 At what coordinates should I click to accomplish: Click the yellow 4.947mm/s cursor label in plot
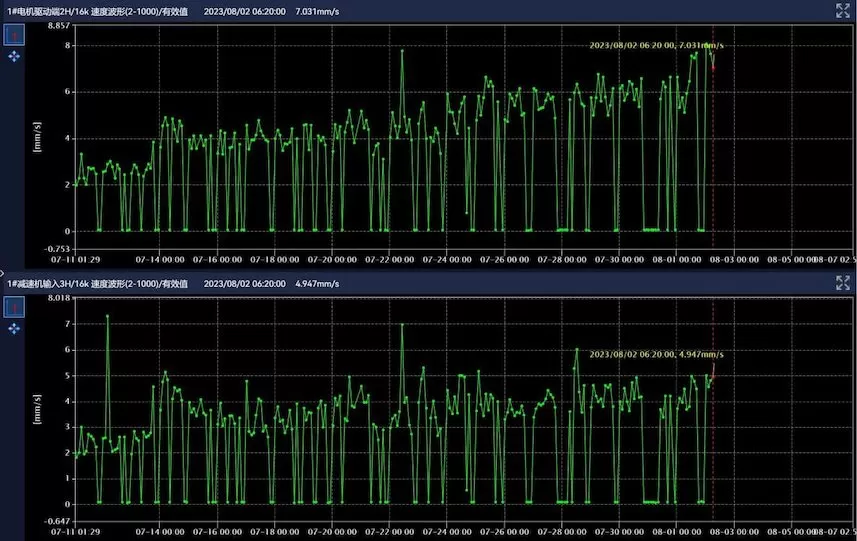[656, 354]
